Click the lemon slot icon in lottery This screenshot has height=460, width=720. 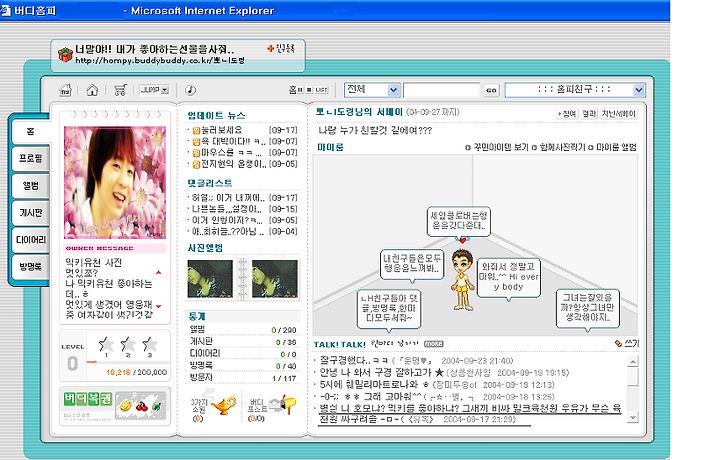tap(125, 406)
